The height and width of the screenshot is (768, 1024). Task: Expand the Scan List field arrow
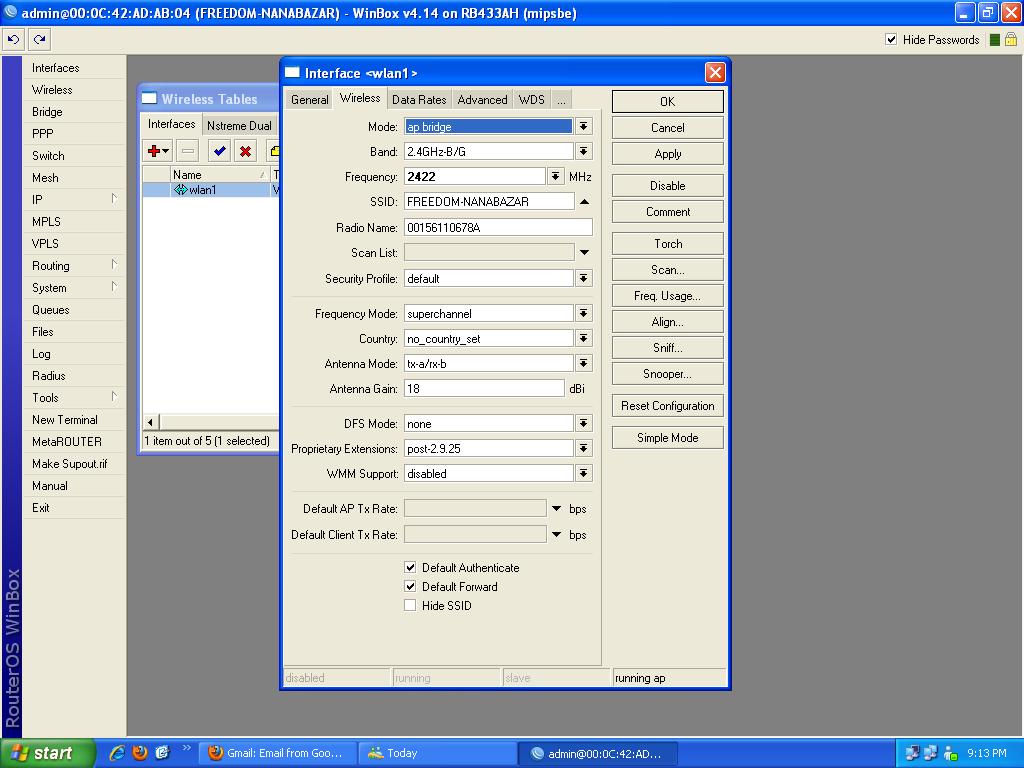click(x=584, y=253)
